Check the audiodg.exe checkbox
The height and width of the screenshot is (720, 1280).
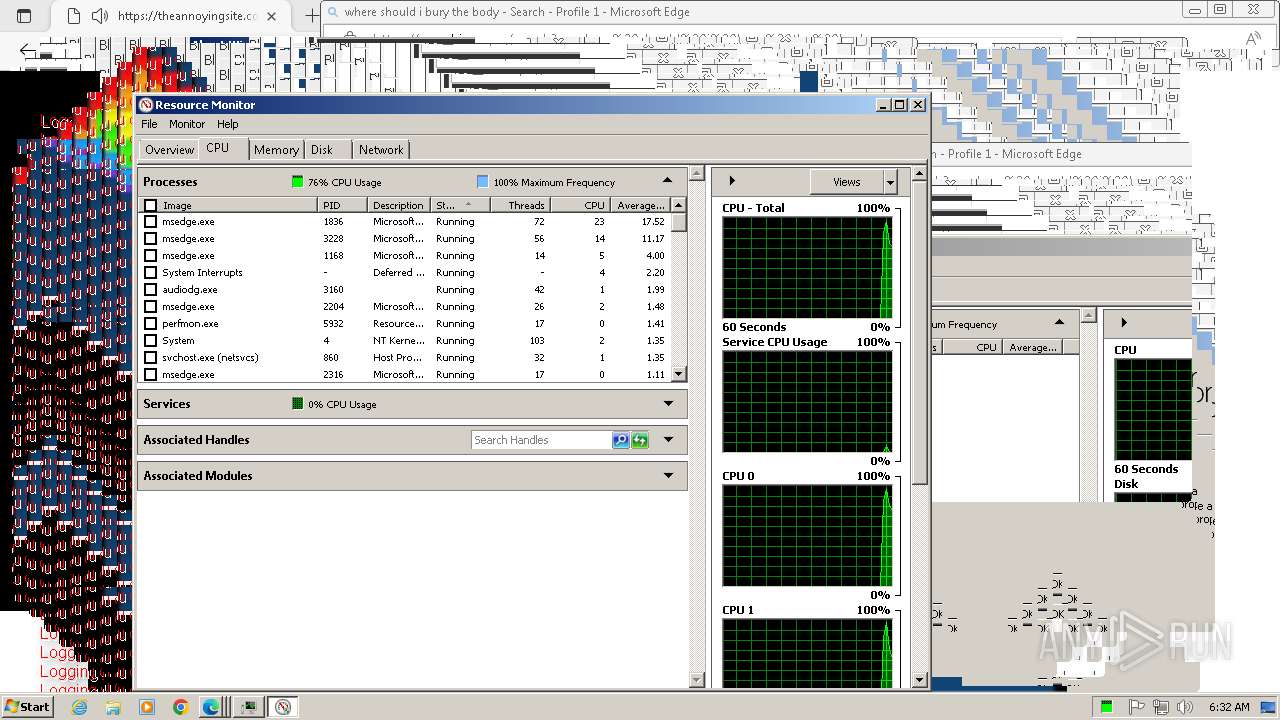coord(150,290)
